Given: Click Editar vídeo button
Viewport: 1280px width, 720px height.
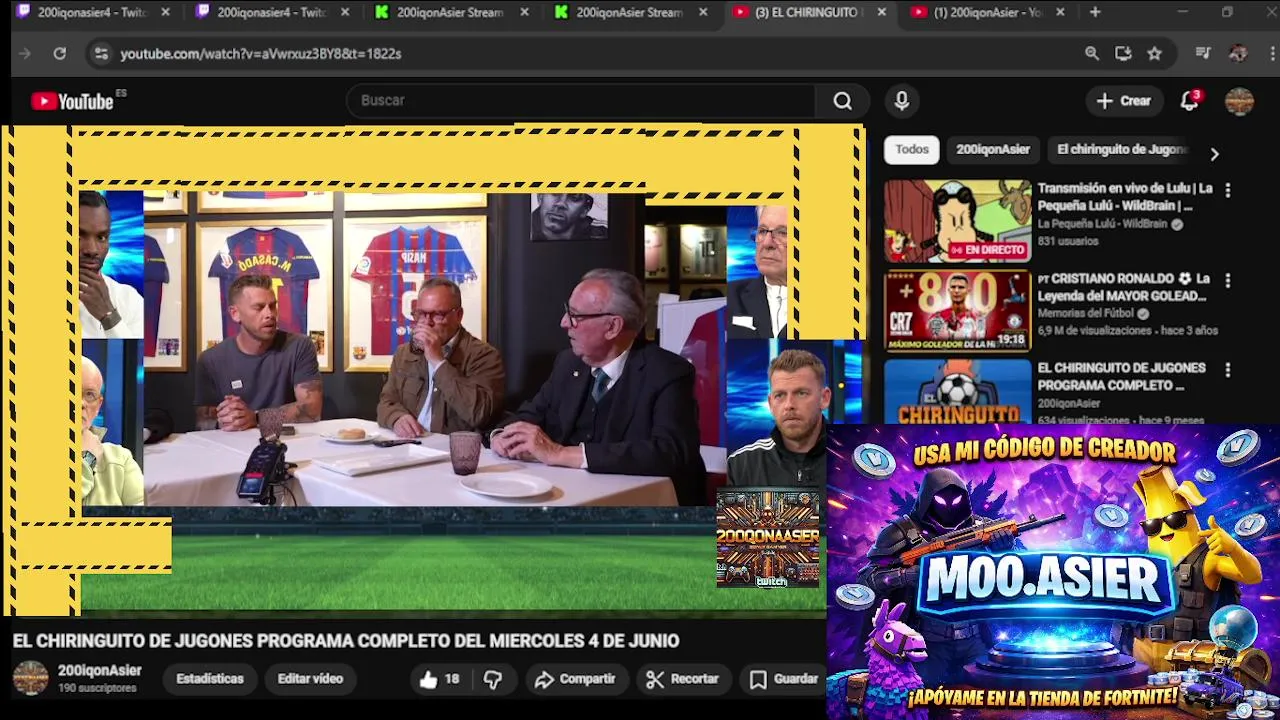Looking at the screenshot, I should (x=310, y=679).
